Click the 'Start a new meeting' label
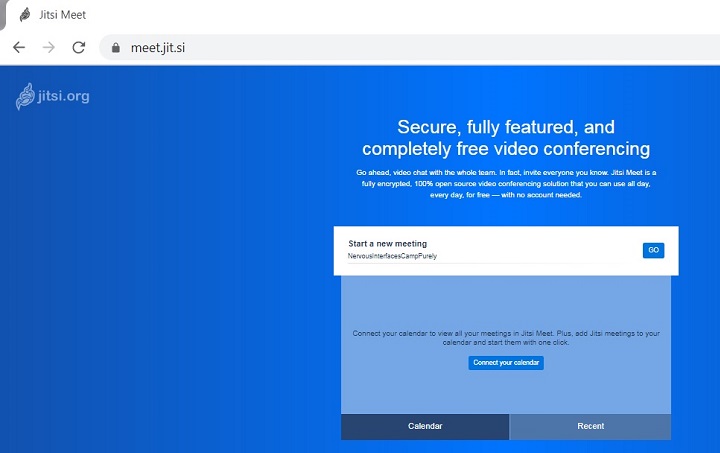This screenshot has width=720, height=453. click(387, 243)
